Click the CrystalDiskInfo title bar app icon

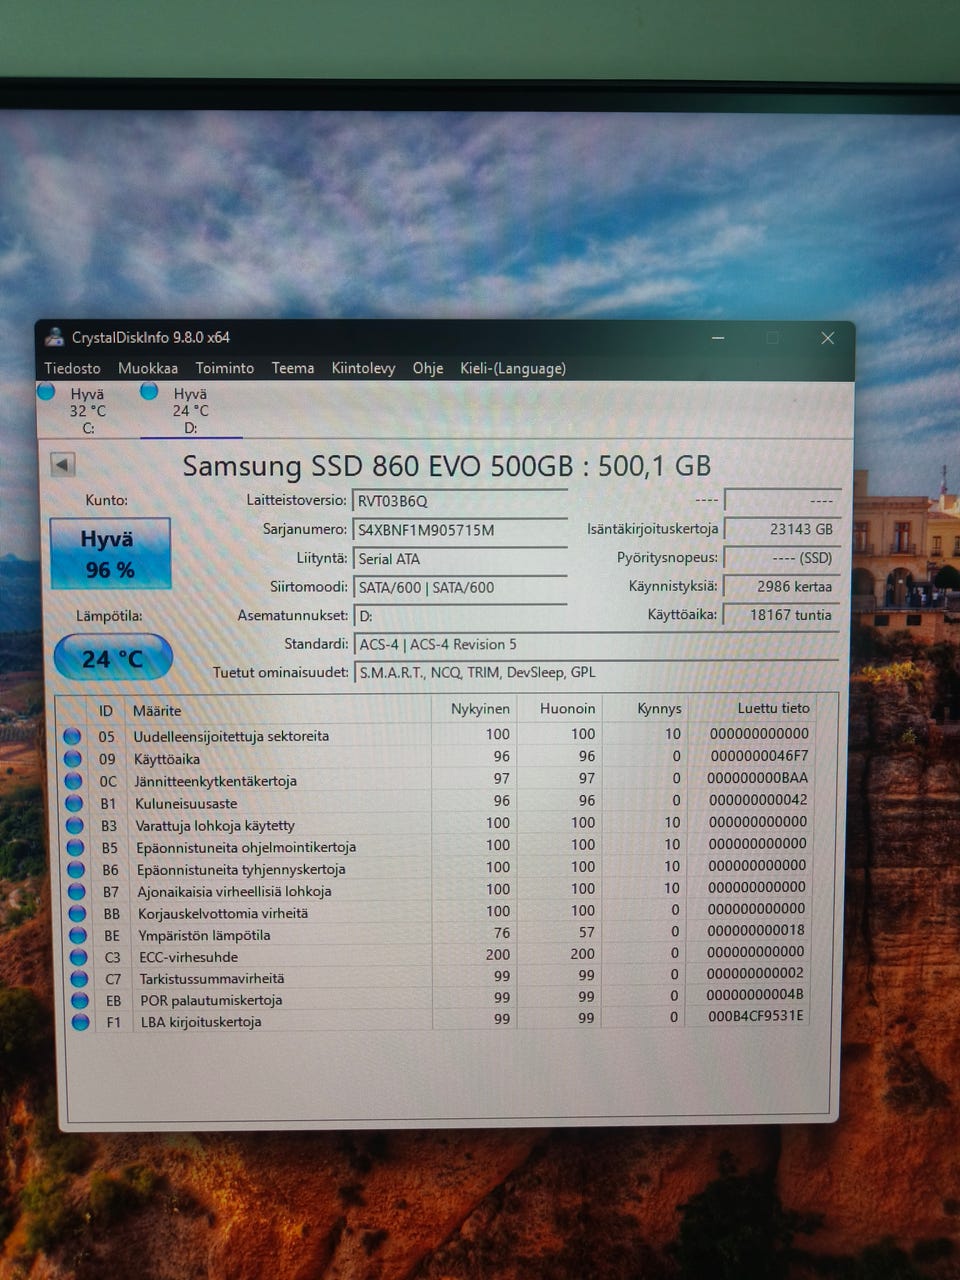click(55, 337)
